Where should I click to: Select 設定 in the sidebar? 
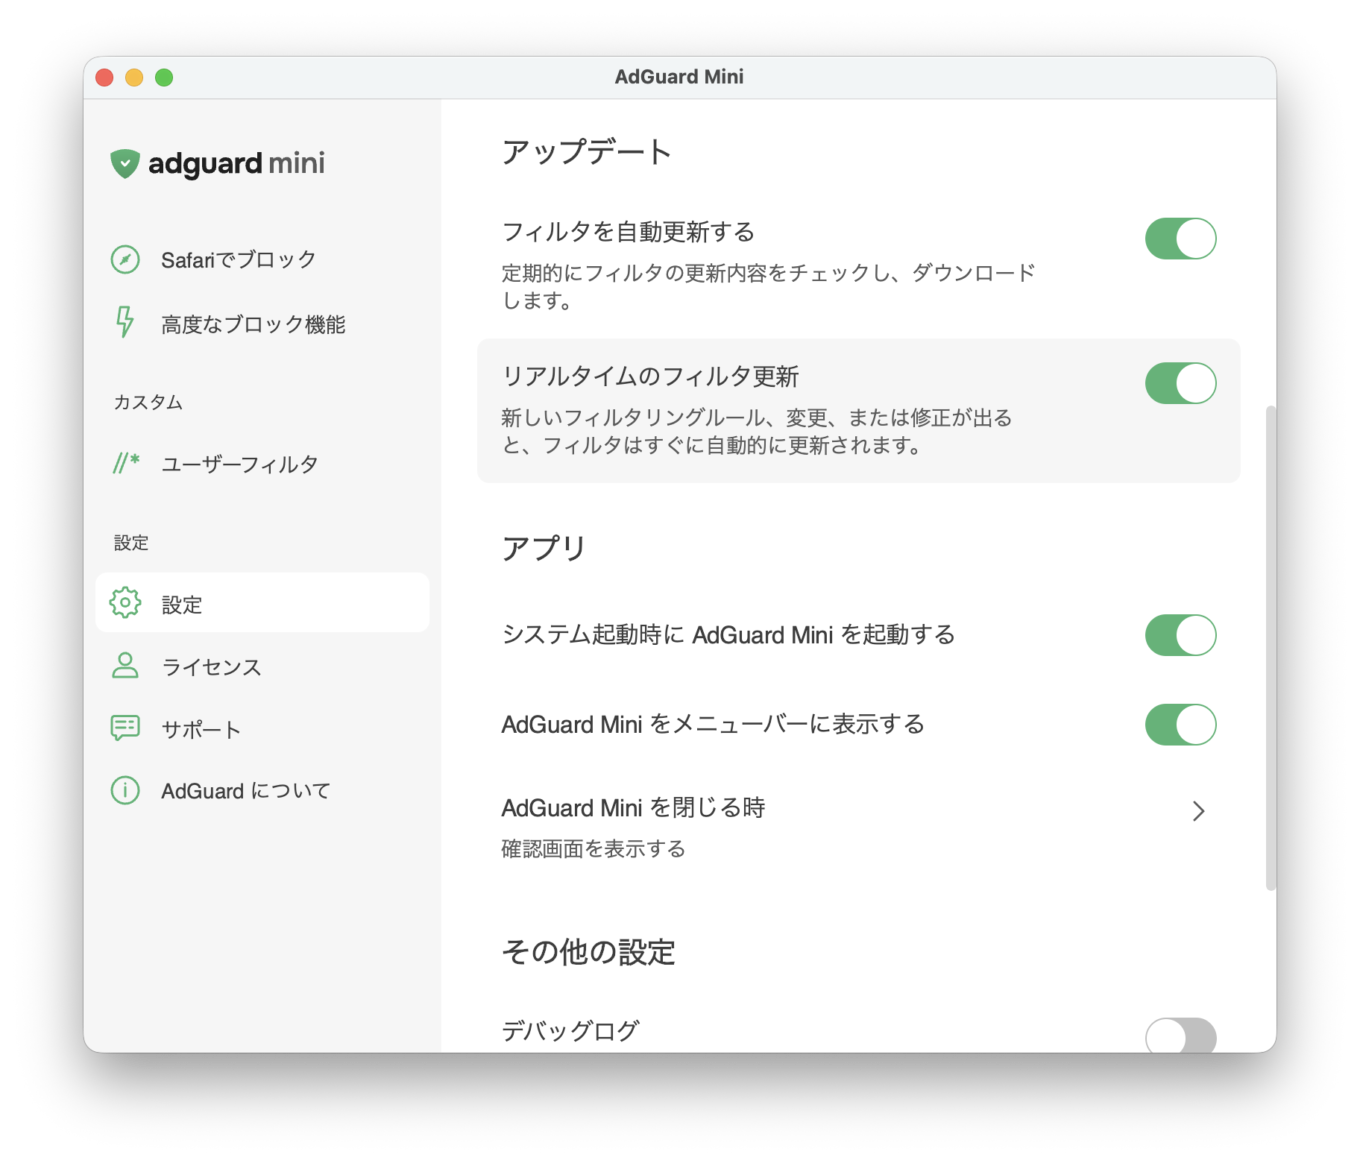click(181, 603)
